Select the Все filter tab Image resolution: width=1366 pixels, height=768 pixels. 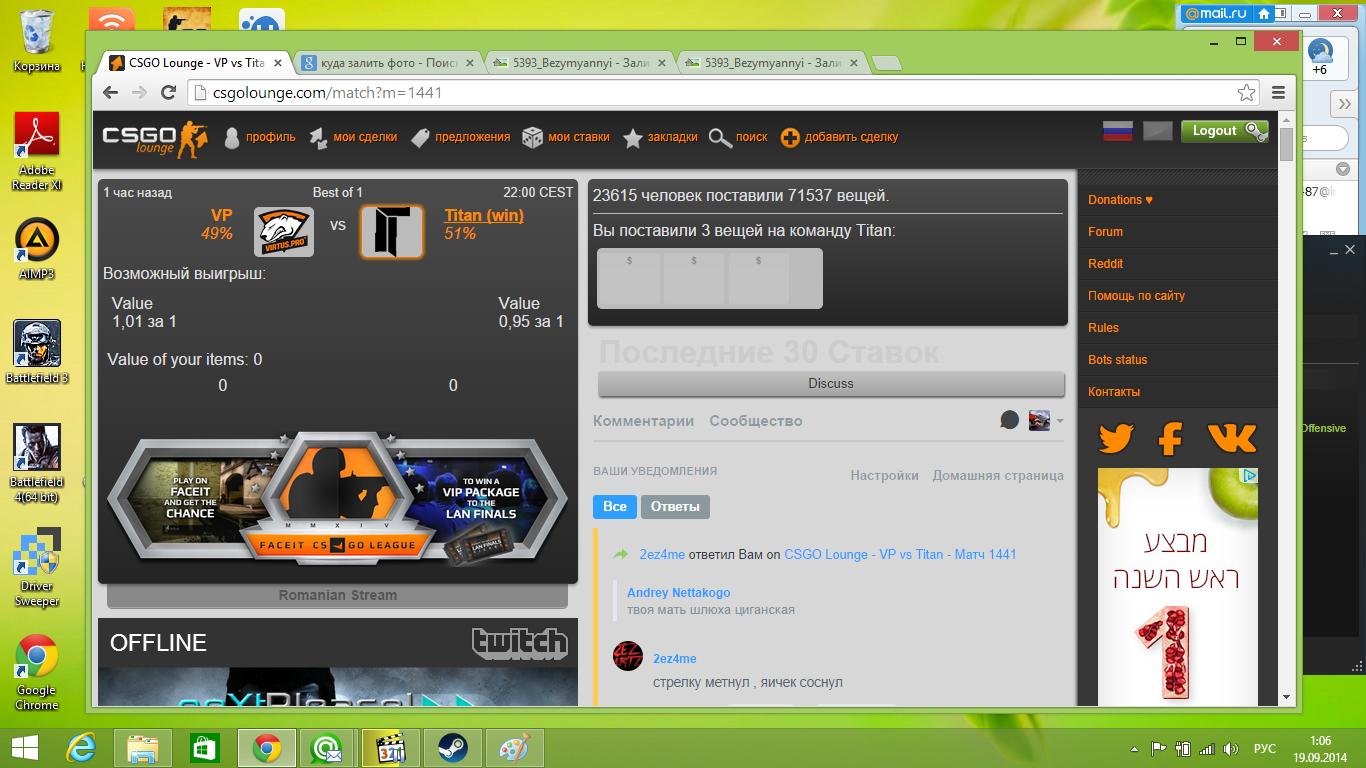click(x=615, y=507)
